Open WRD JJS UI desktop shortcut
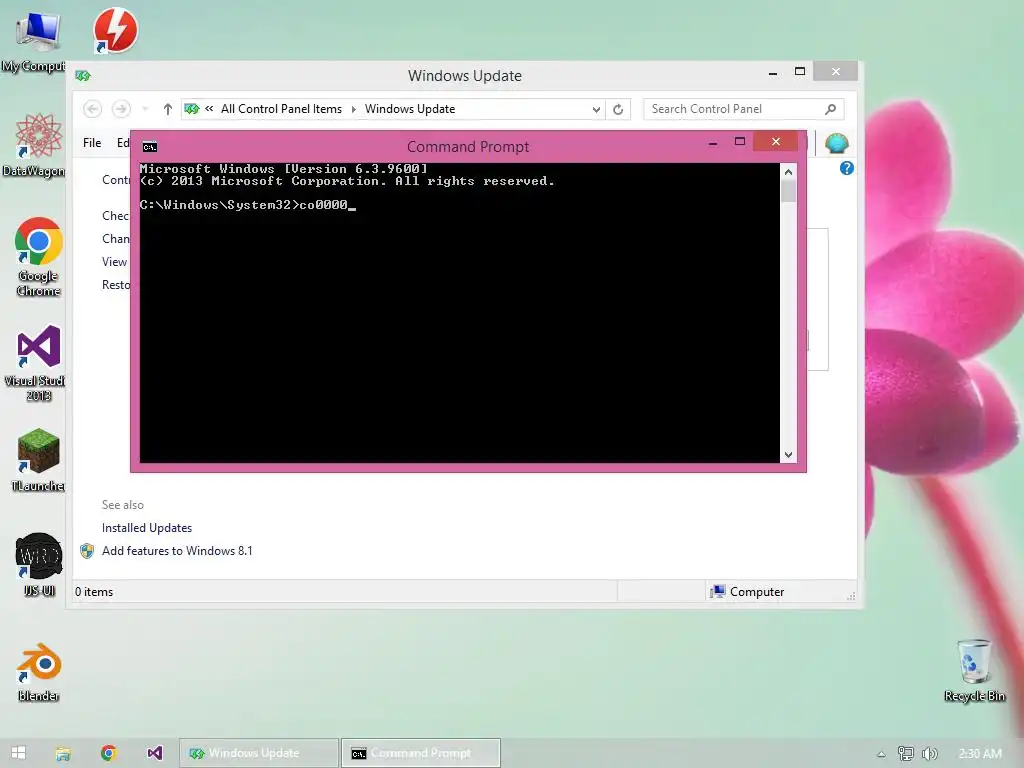Screen dimensions: 1024x768 point(39,565)
